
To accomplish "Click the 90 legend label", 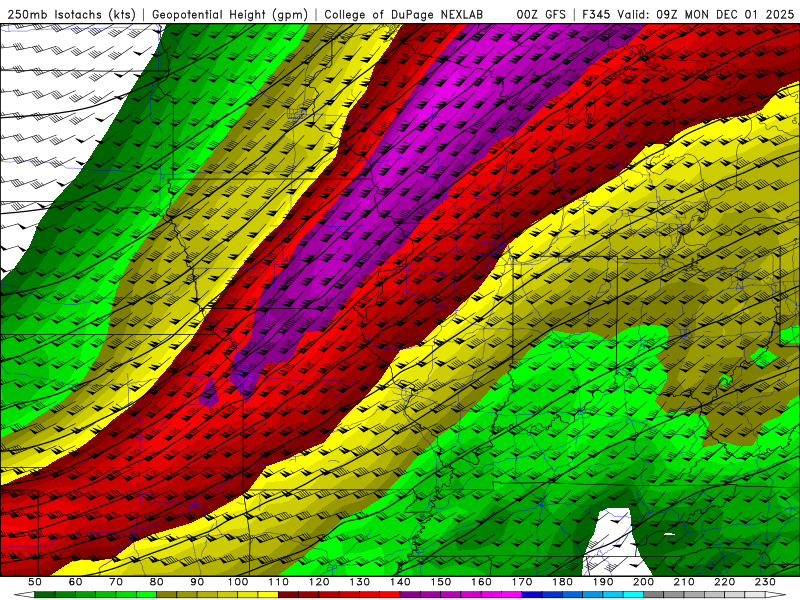I will [197, 582].
